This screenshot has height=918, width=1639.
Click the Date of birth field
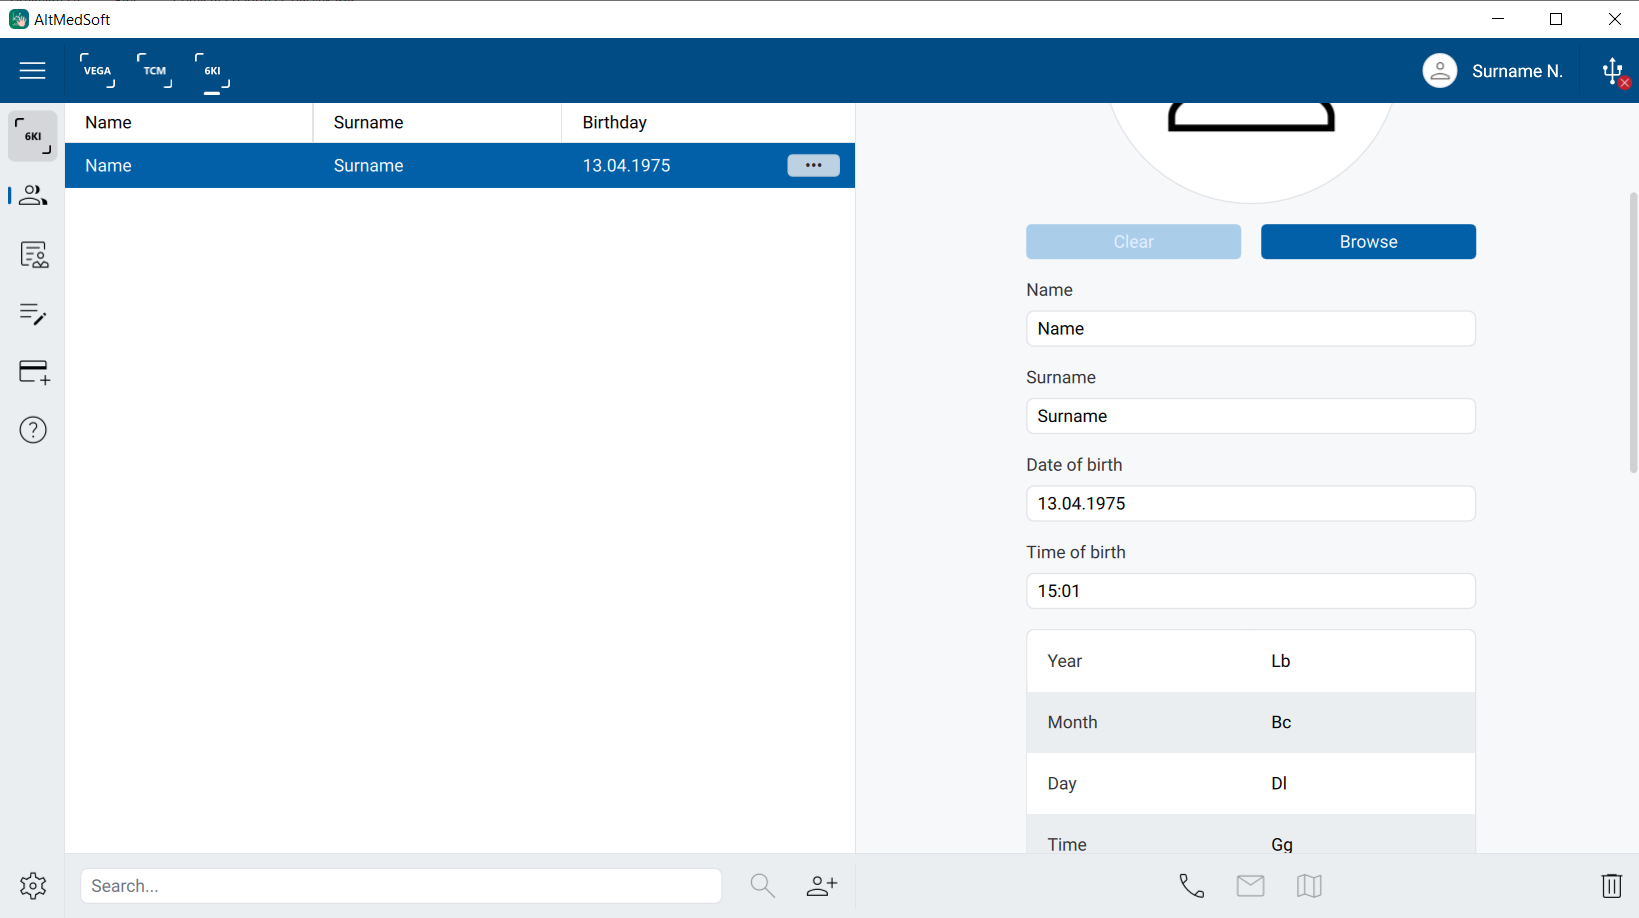tap(1250, 504)
